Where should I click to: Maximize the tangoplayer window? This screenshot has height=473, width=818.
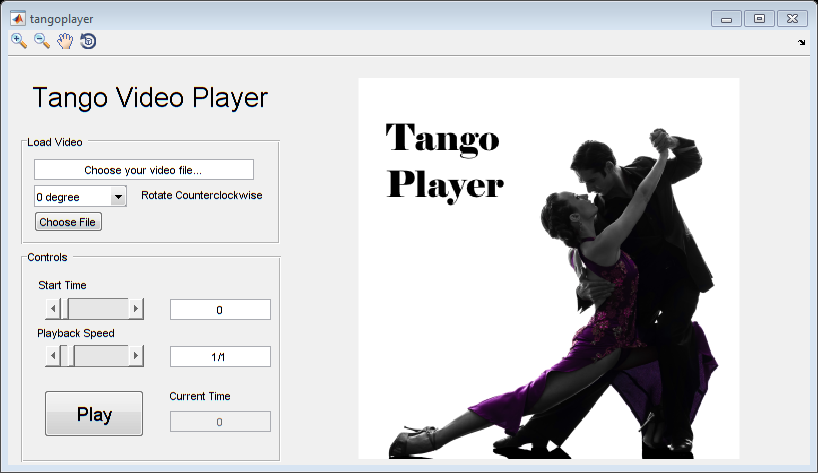759,18
